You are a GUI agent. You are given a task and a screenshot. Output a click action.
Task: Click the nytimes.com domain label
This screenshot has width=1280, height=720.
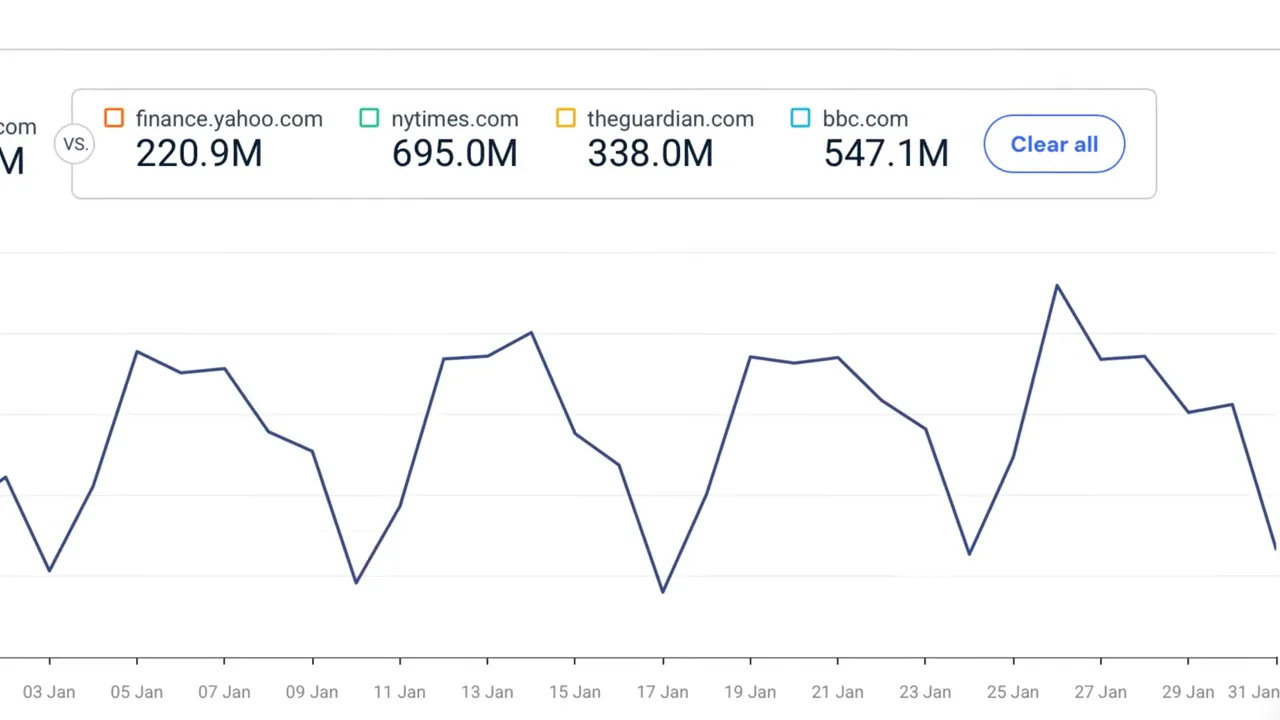pos(455,119)
